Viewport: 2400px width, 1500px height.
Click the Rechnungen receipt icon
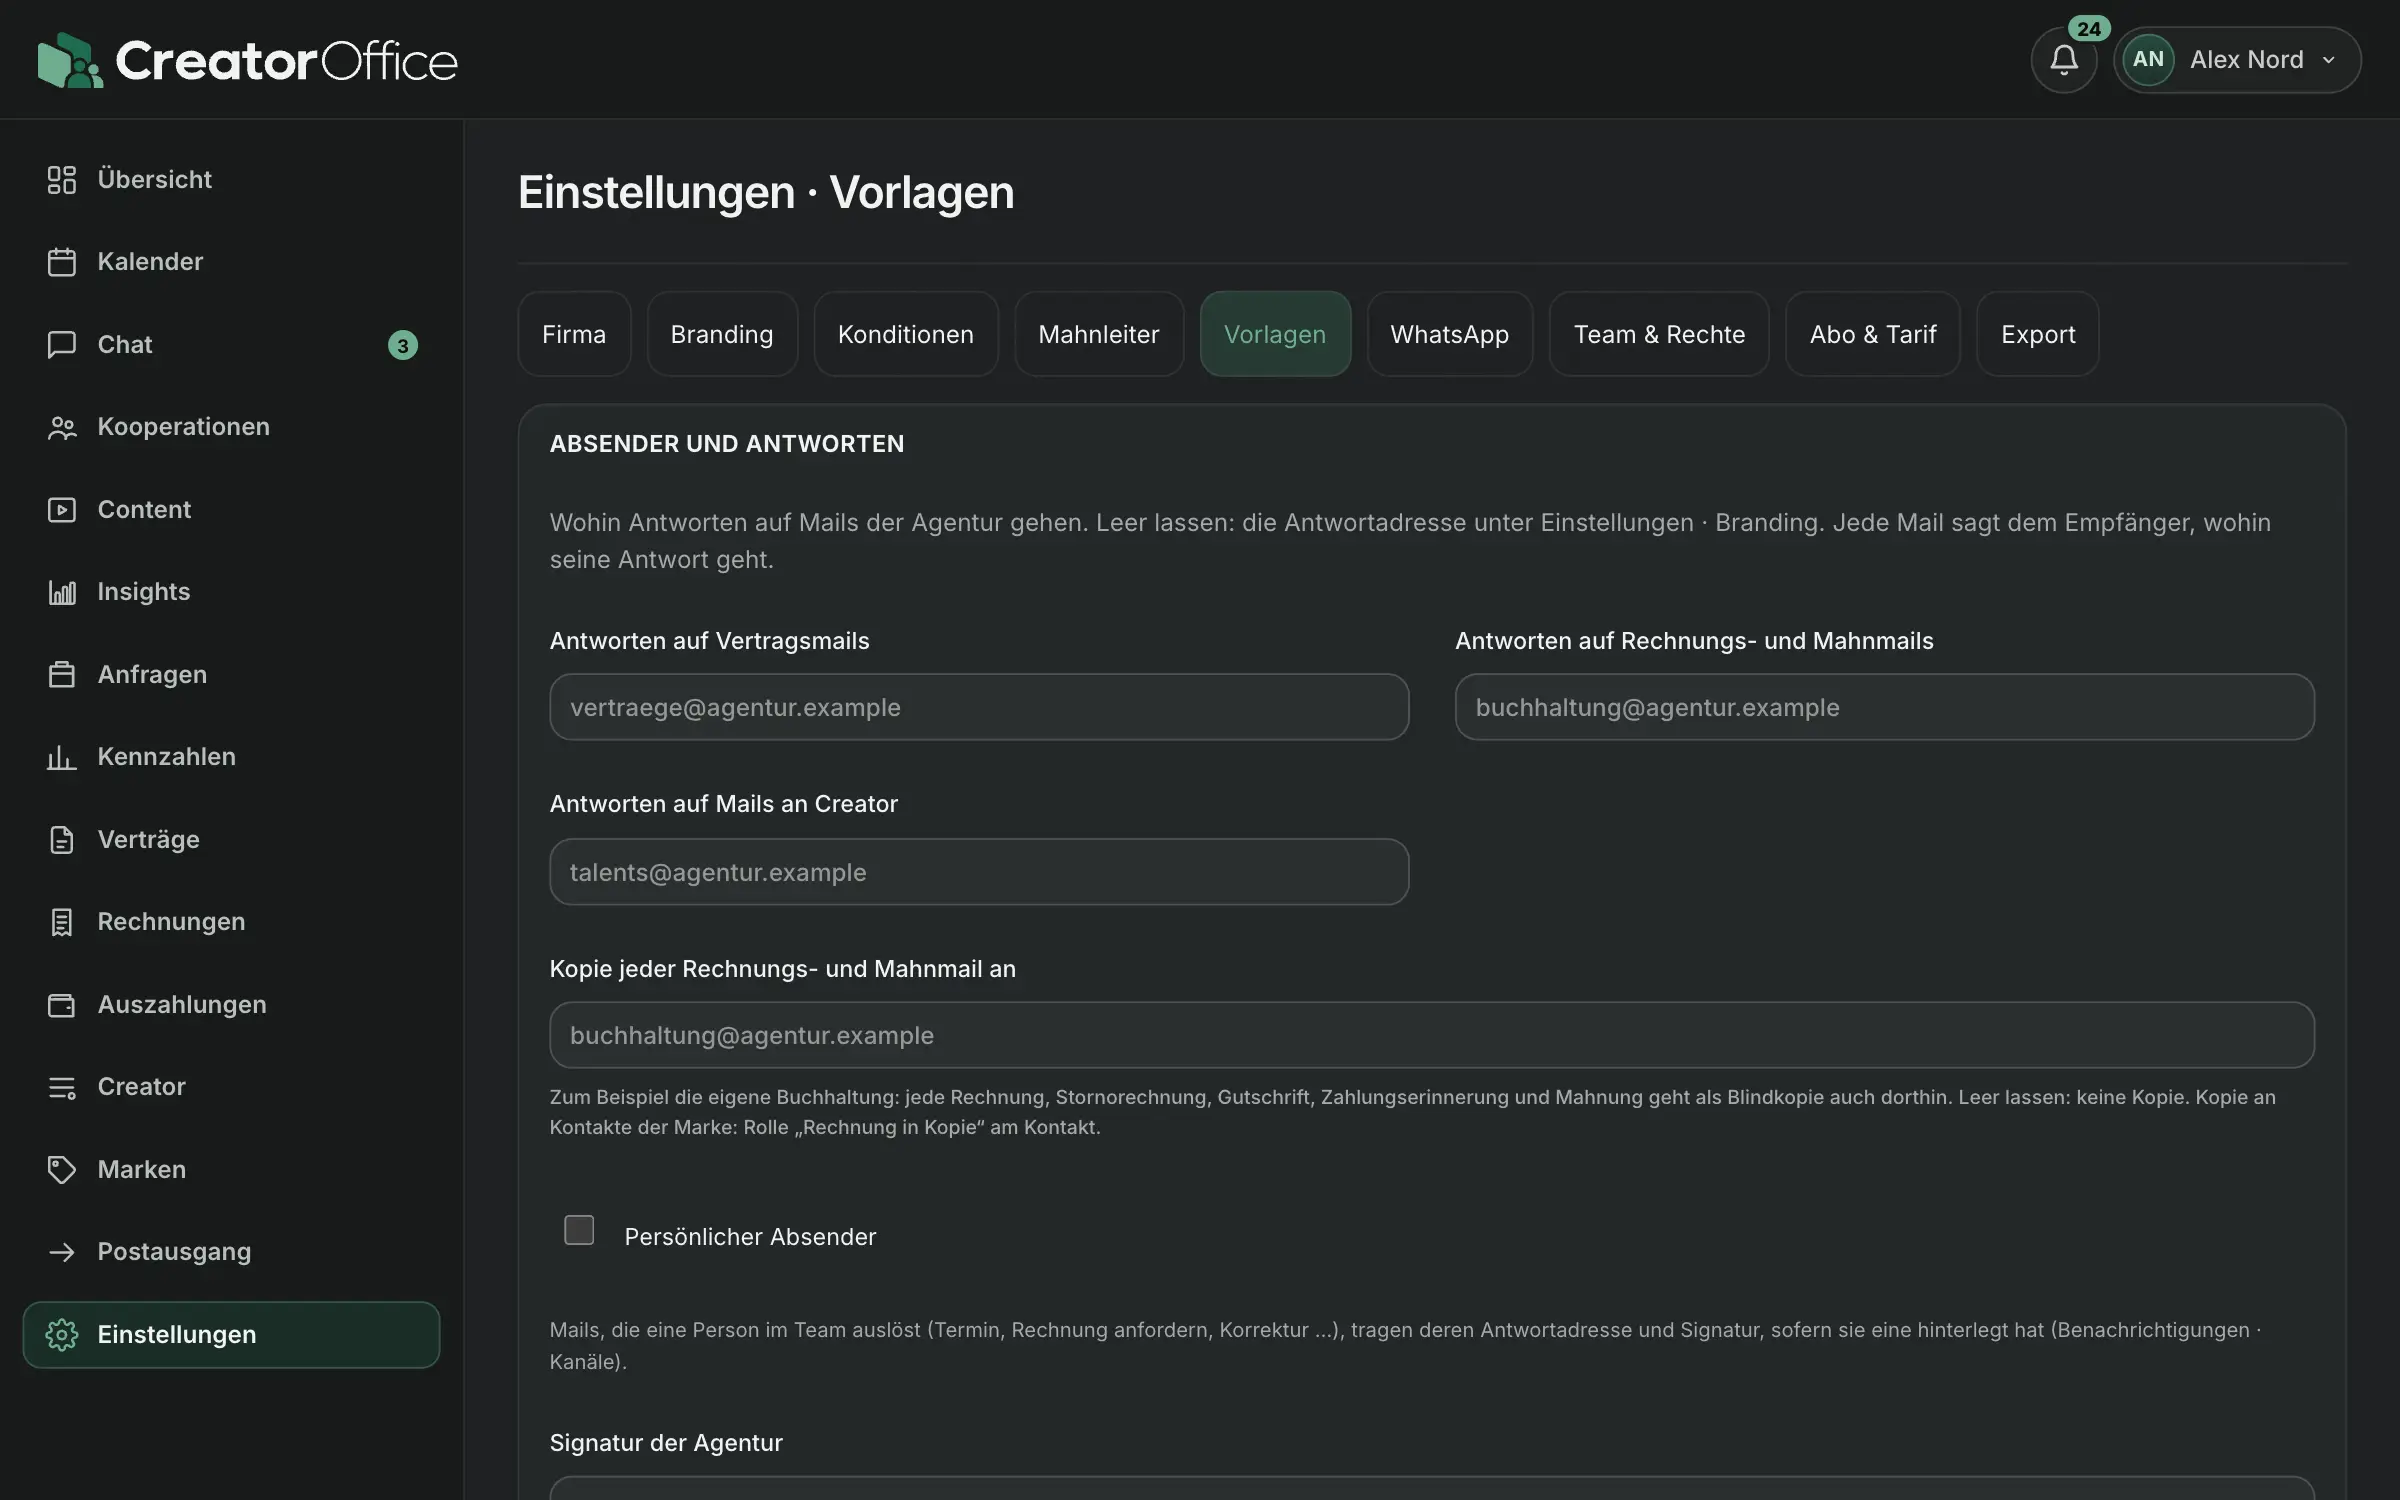tap(62, 922)
